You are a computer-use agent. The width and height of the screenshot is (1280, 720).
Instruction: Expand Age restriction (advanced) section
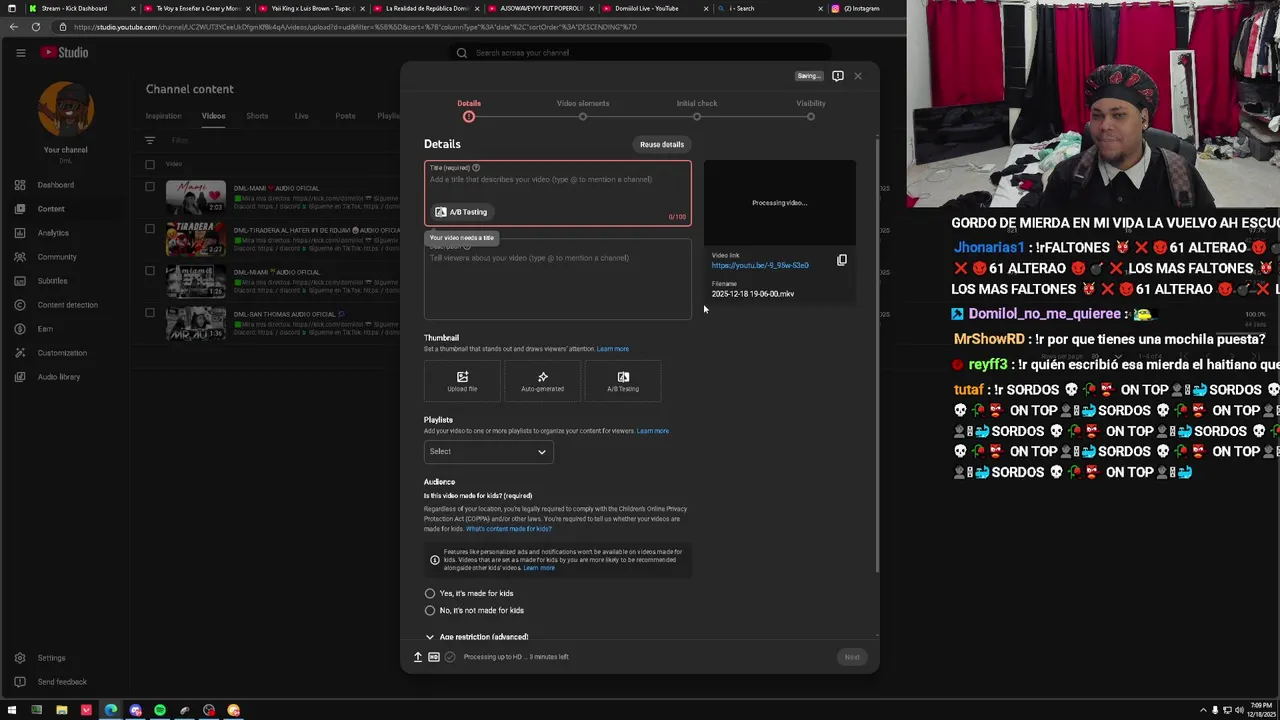point(477,637)
